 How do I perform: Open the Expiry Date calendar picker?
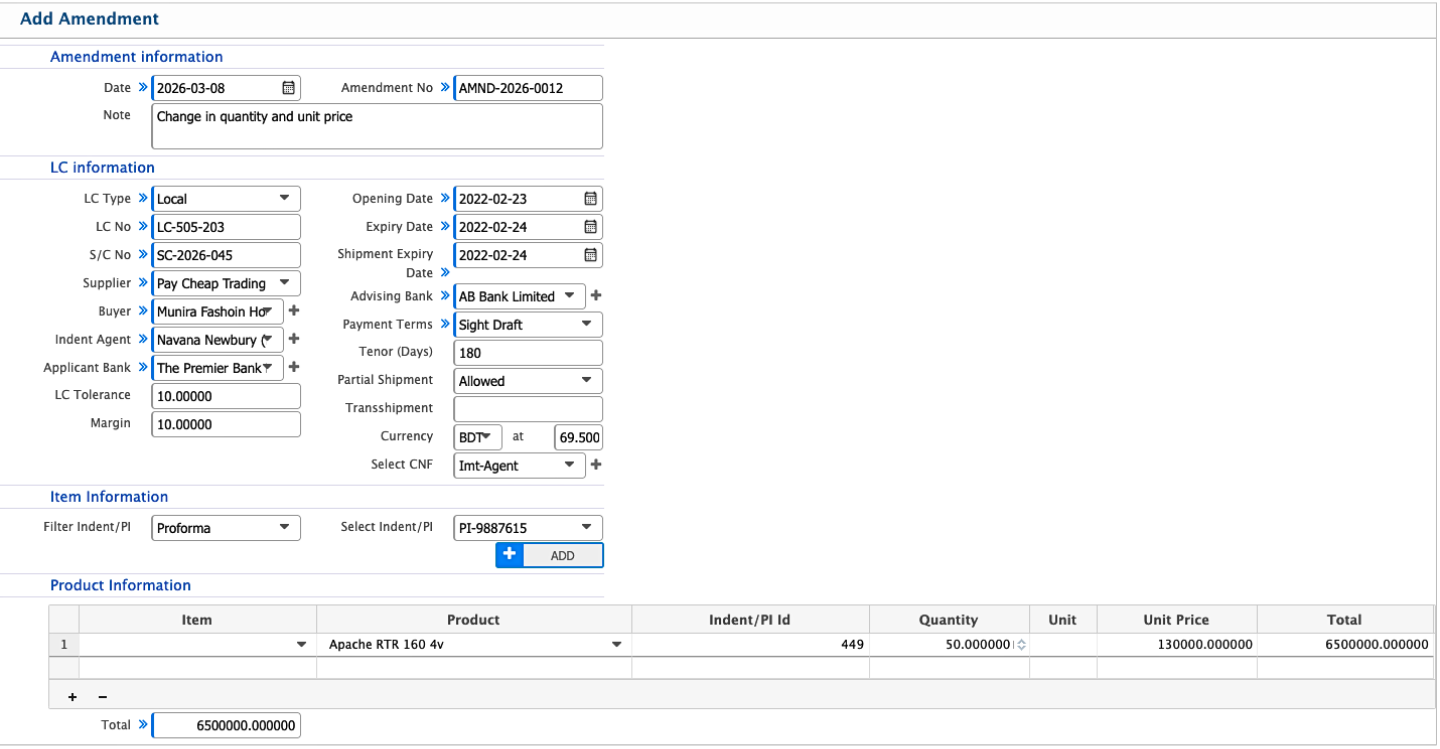(590, 226)
